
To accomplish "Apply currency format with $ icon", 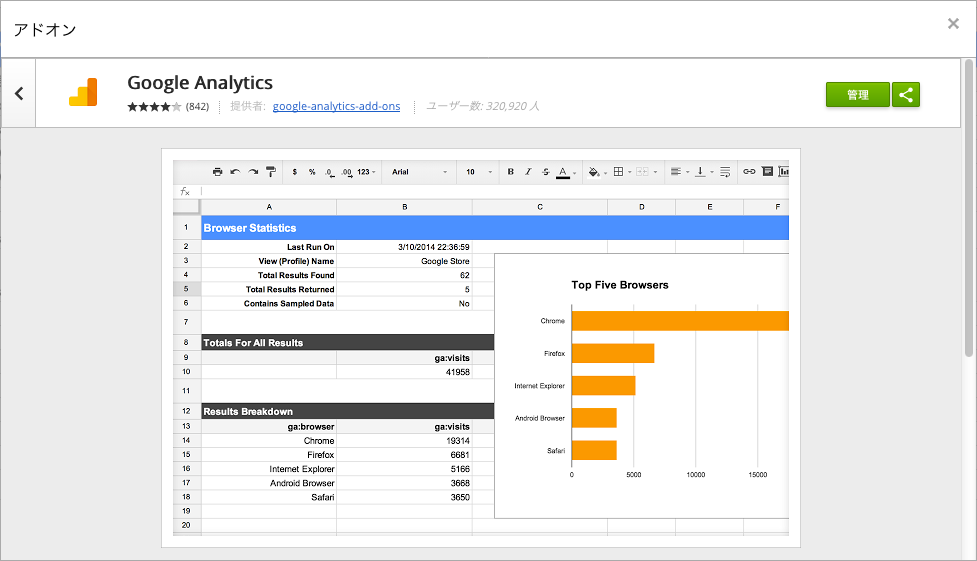I will click(295, 171).
